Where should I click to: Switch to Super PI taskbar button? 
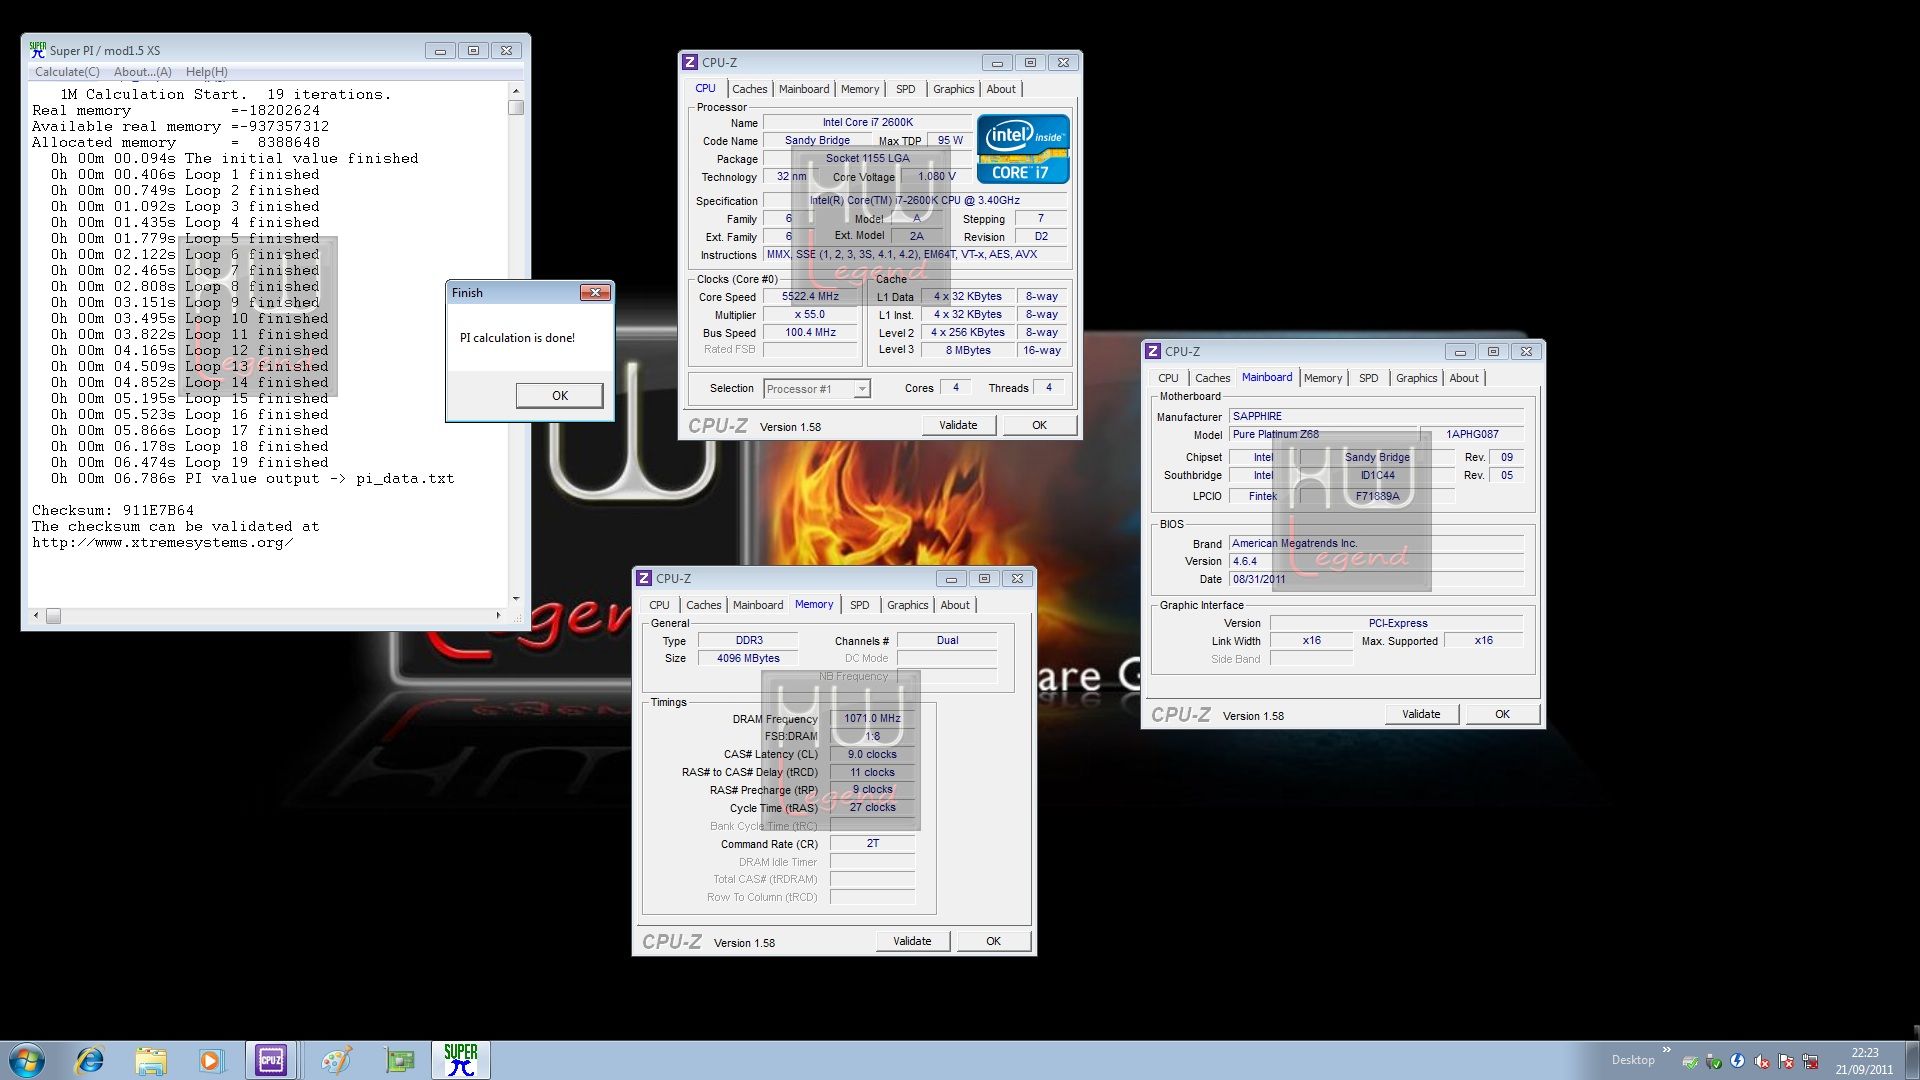point(461,1060)
